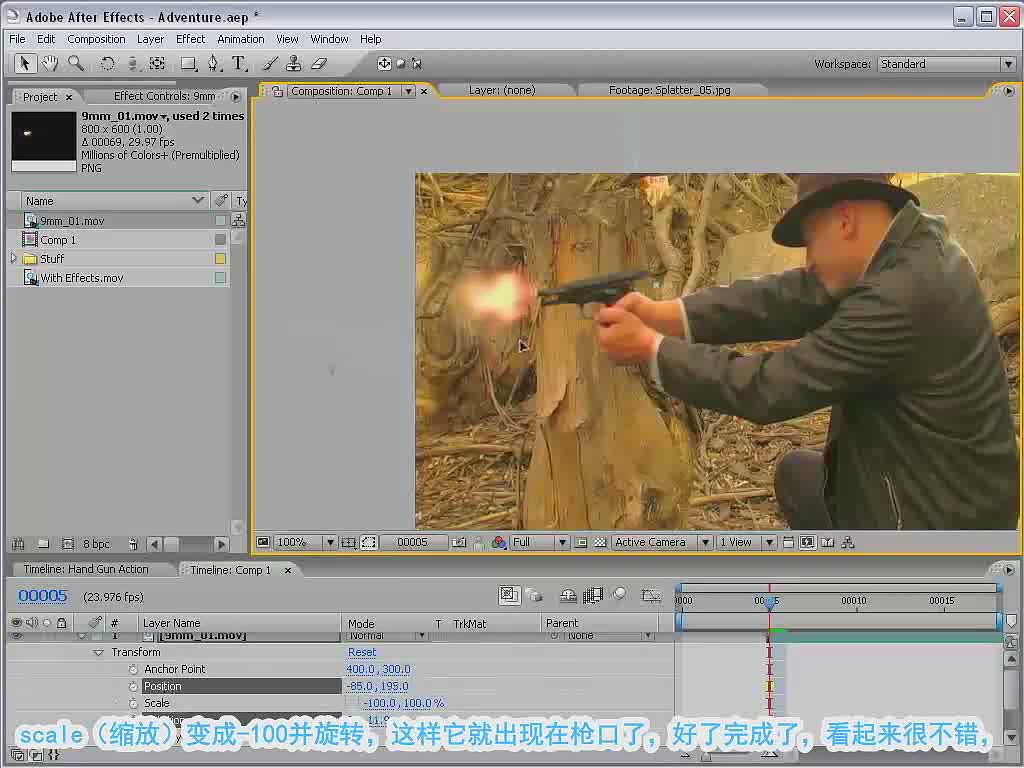This screenshot has height=768, width=1024.
Task: Toggle the Anchor Point stopwatch
Action: pyautogui.click(x=133, y=669)
